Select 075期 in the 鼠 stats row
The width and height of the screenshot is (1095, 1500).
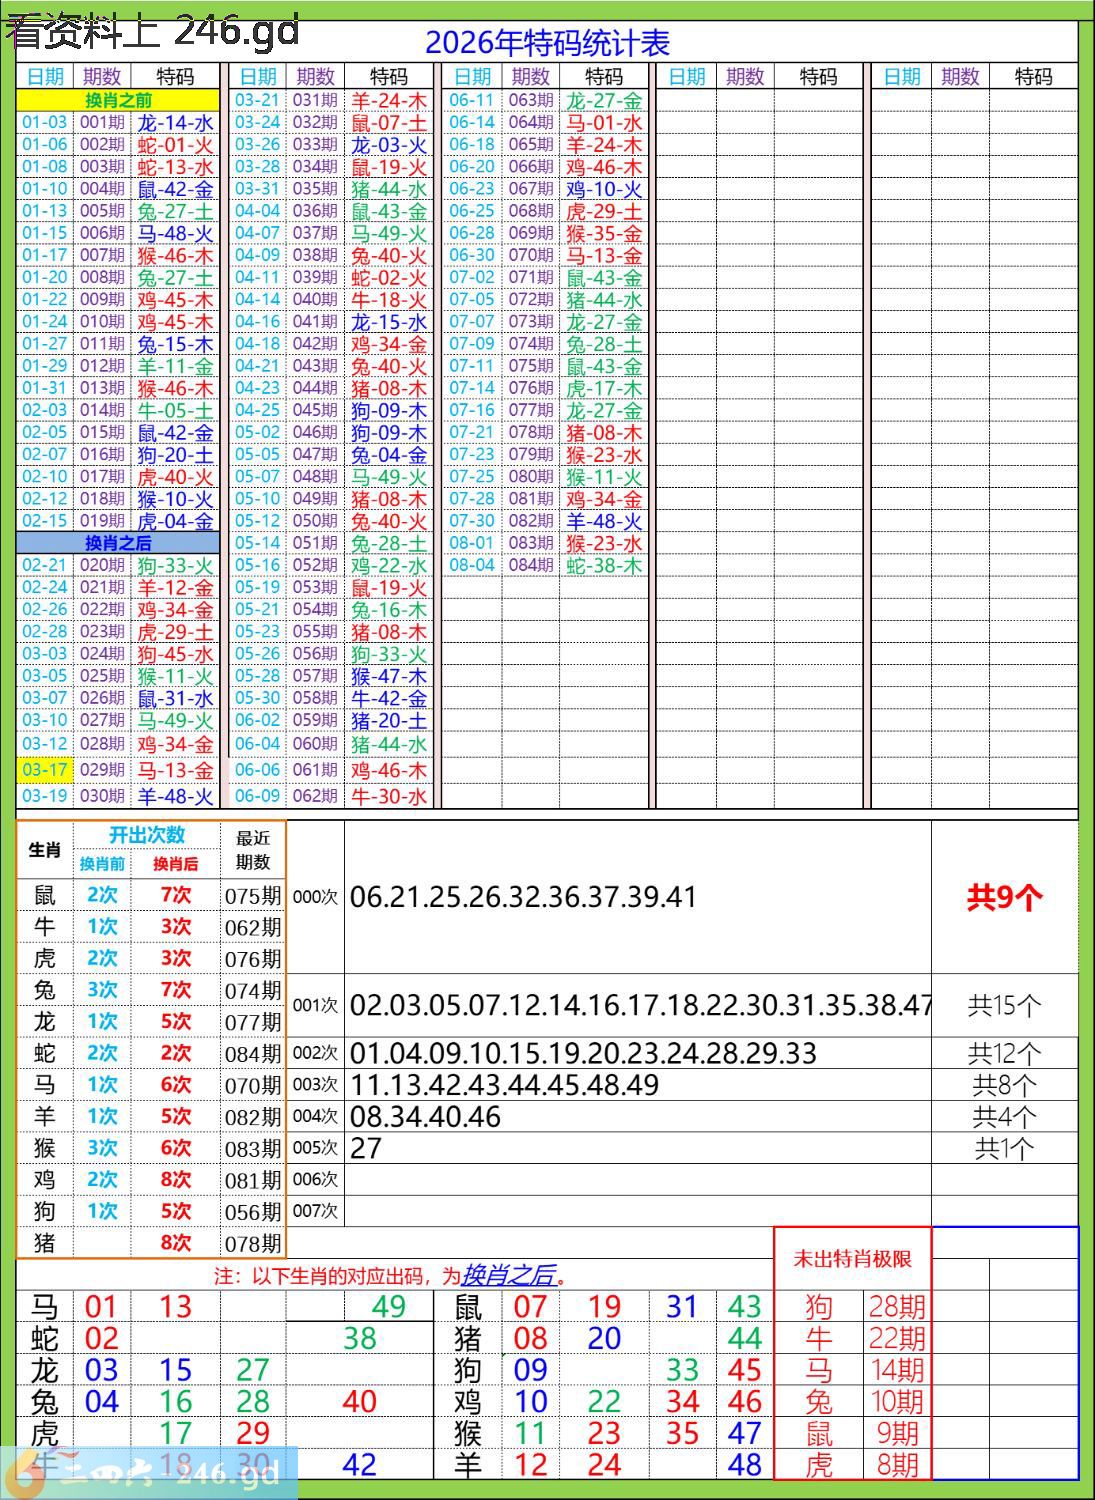253,896
